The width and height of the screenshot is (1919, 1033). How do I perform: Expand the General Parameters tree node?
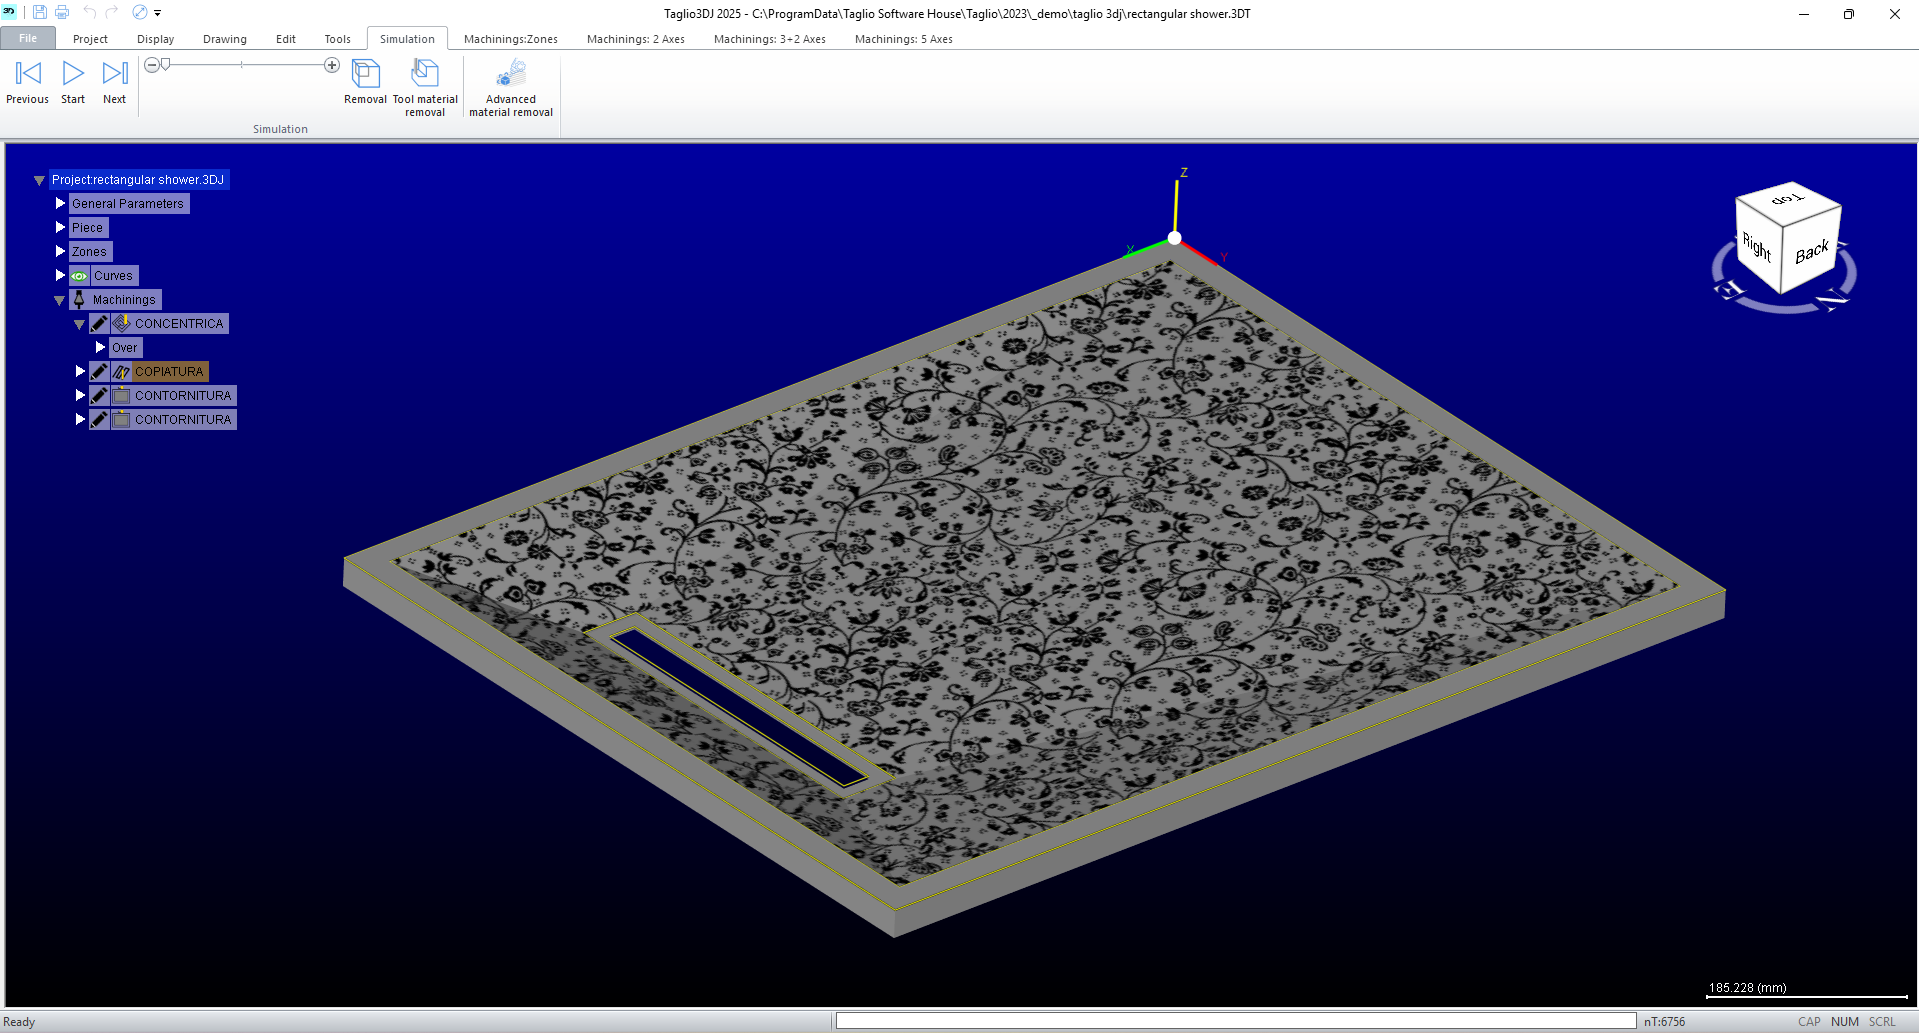[x=60, y=204]
